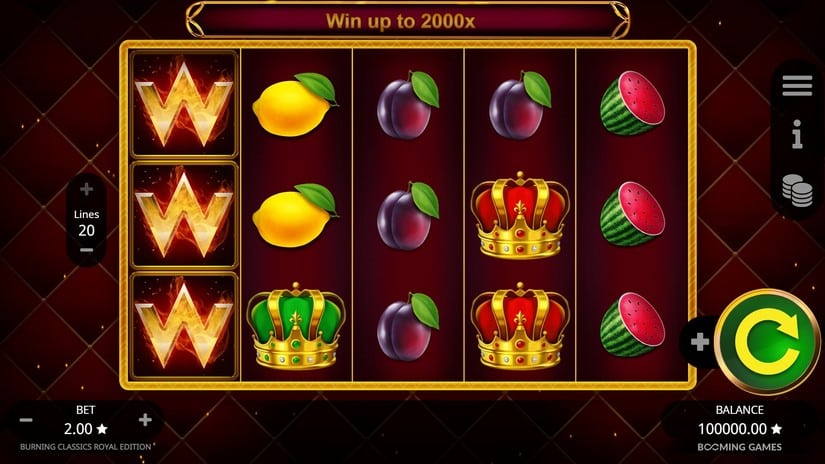Open autoplay plus button beside spin
The image size is (825, 464).
[699, 342]
